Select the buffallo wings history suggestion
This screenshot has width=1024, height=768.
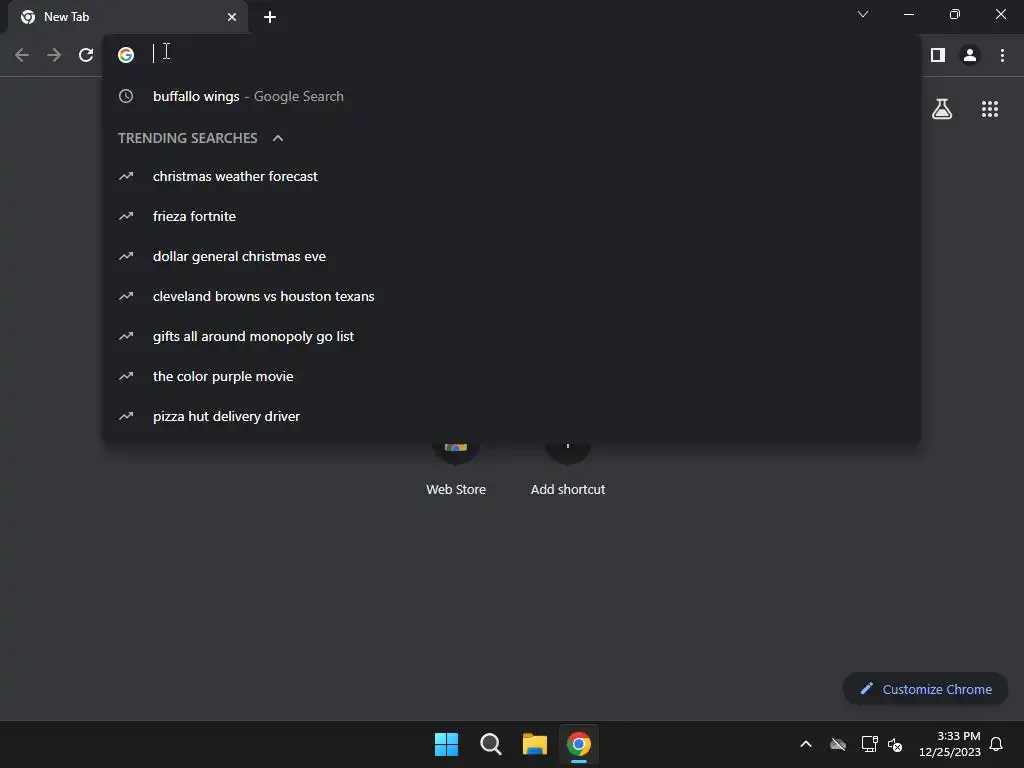click(x=512, y=96)
